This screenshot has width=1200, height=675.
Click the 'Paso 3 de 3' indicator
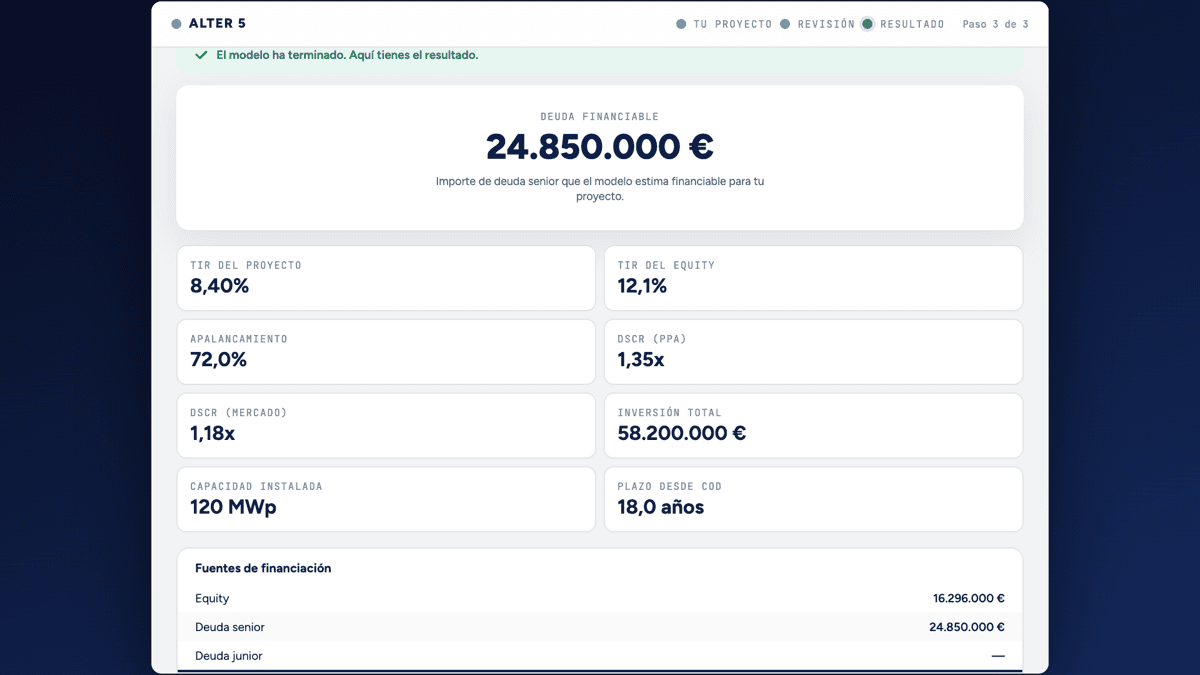(995, 24)
